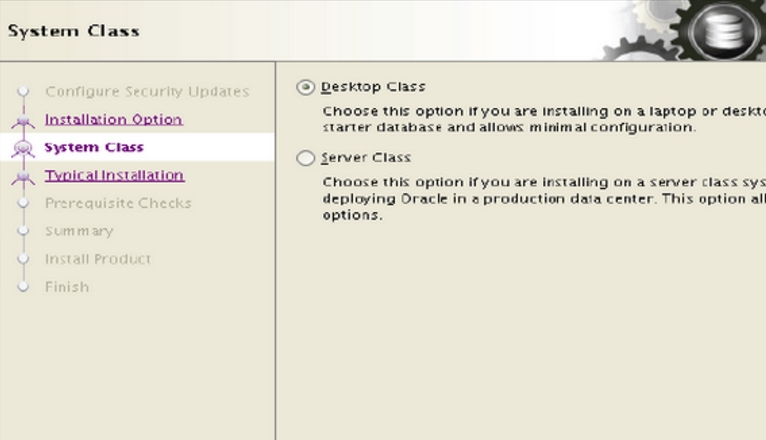
Task: Click the Finish step bullet icon
Action: 23,287
